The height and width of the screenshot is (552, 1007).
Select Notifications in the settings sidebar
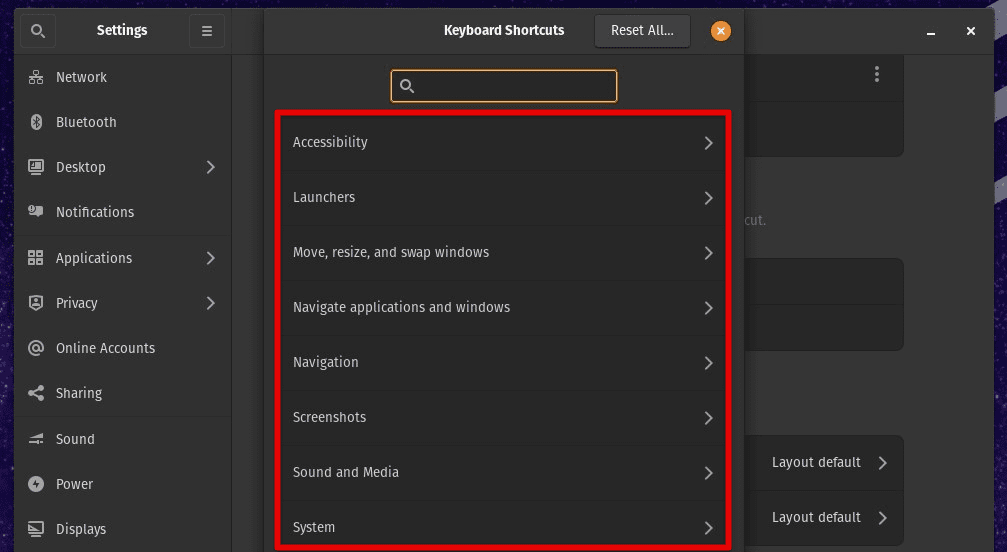[122, 212]
